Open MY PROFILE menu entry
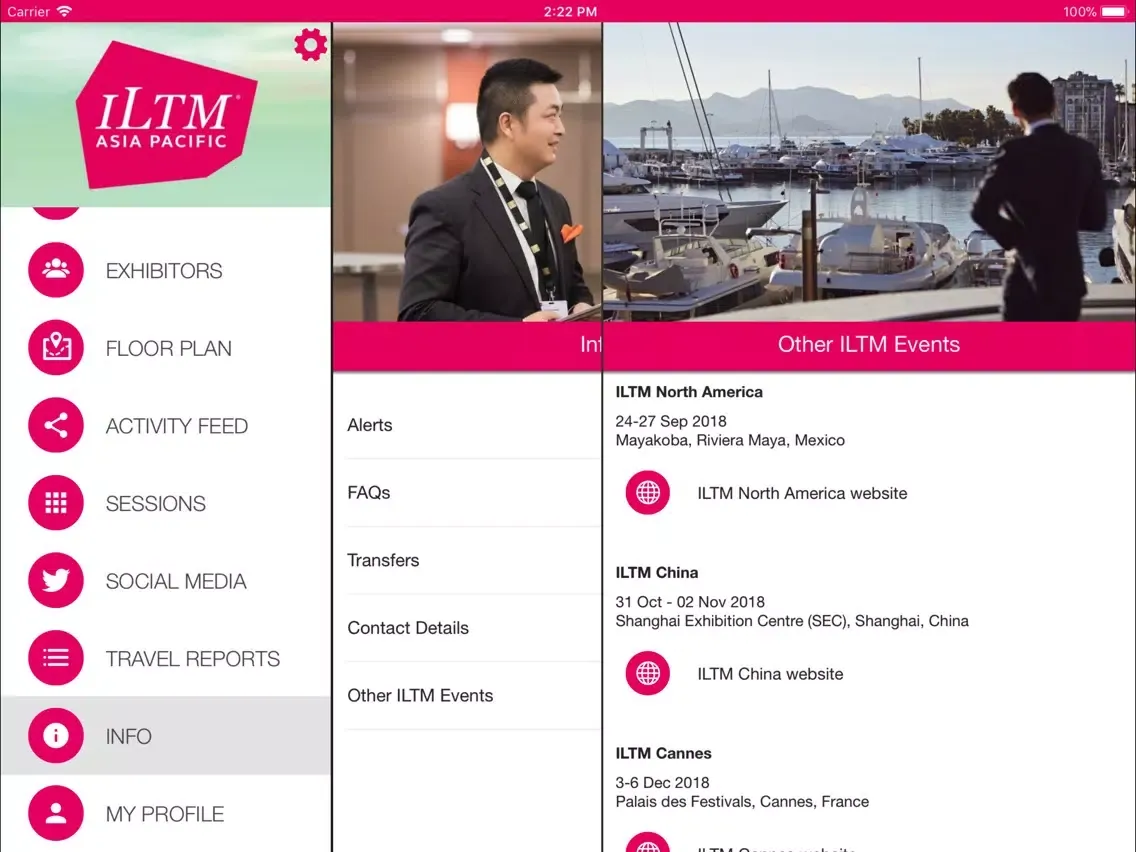 [165, 814]
